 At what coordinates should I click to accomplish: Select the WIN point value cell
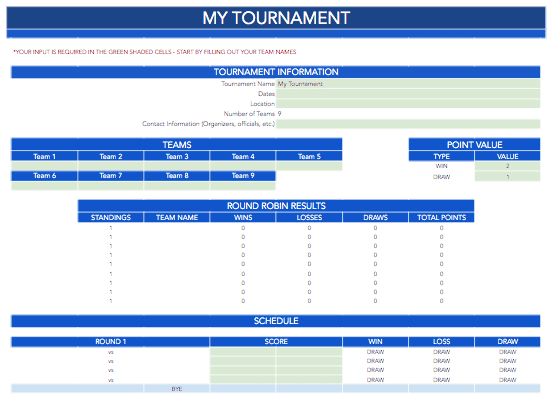pos(507,166)
